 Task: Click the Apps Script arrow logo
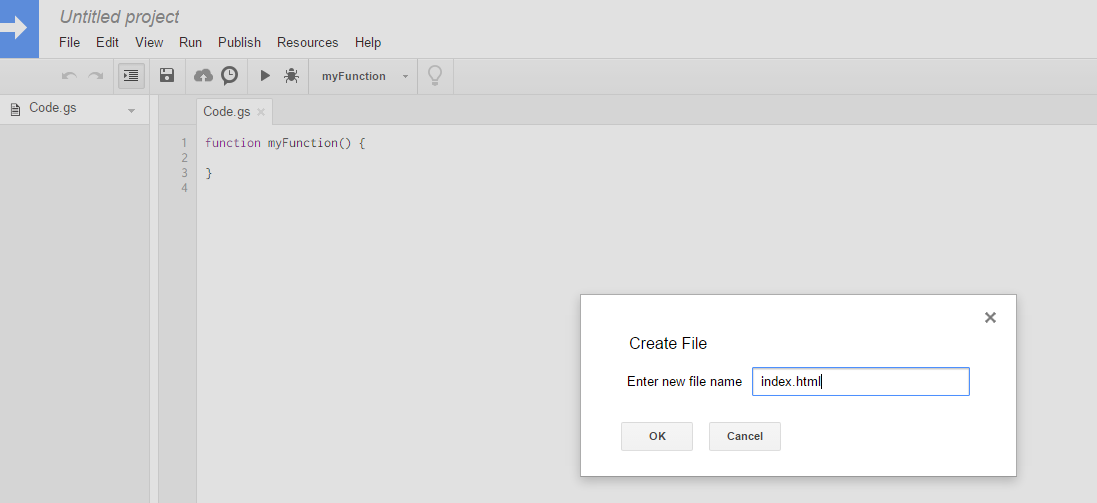pos(18,28)
